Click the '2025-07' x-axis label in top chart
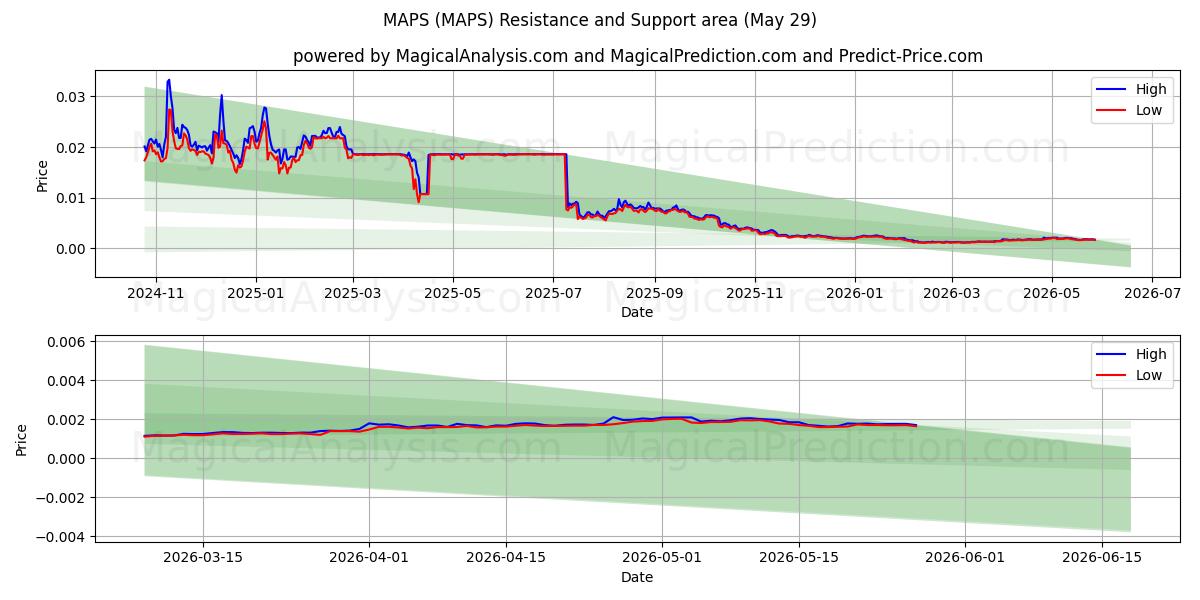This screenshot has width=1200, height=600. [x=554, y=294]
